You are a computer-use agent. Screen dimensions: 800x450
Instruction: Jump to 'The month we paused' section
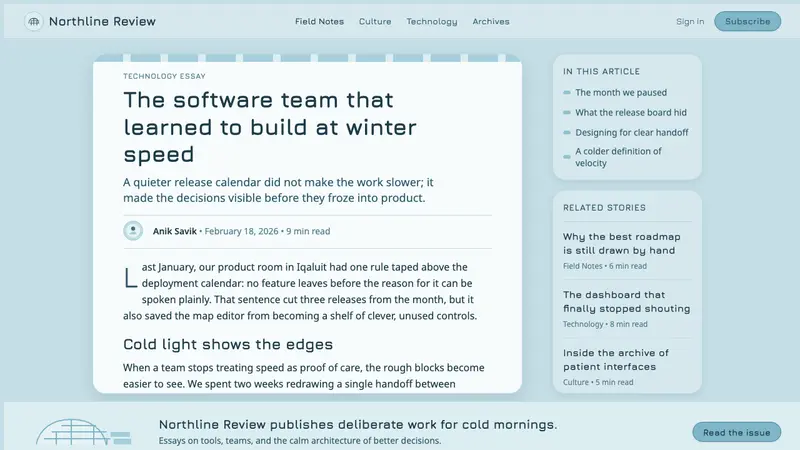point(621,92)
